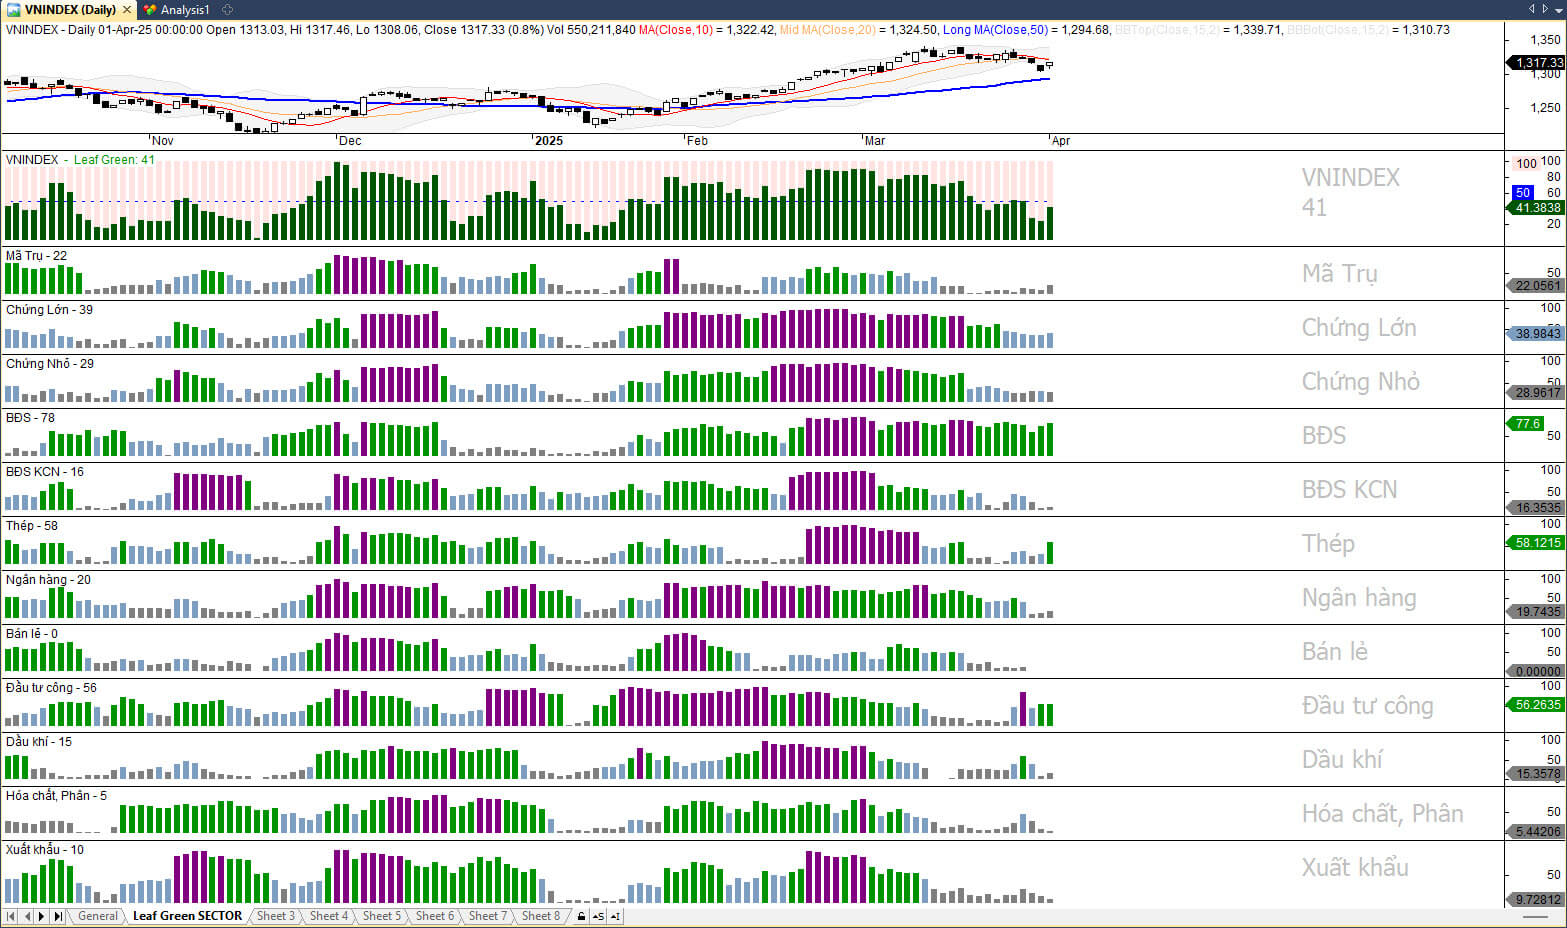Toggle the chart lock padlock

(x=581, y=916)
